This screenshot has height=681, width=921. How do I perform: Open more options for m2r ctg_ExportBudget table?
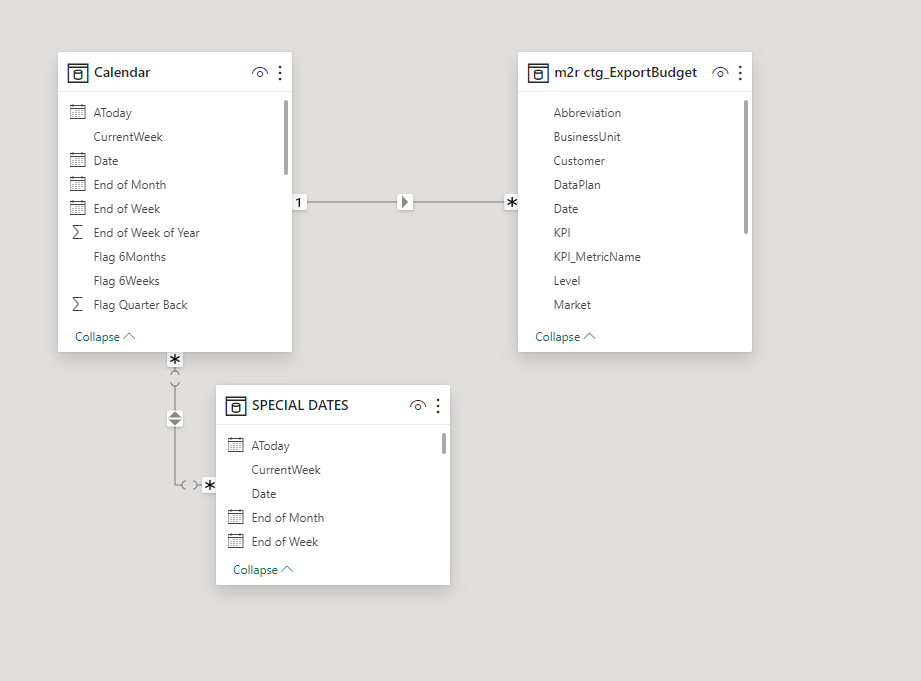point(740,73)
